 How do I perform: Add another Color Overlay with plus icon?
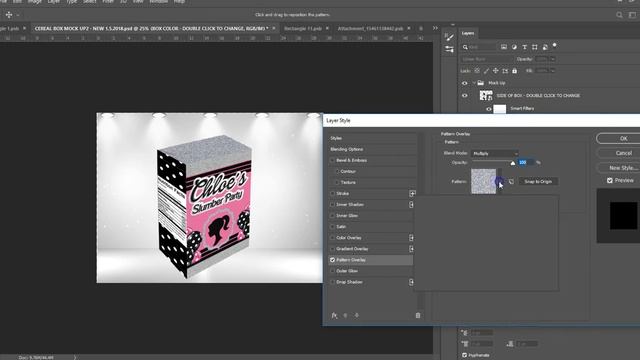pos(411,238)
